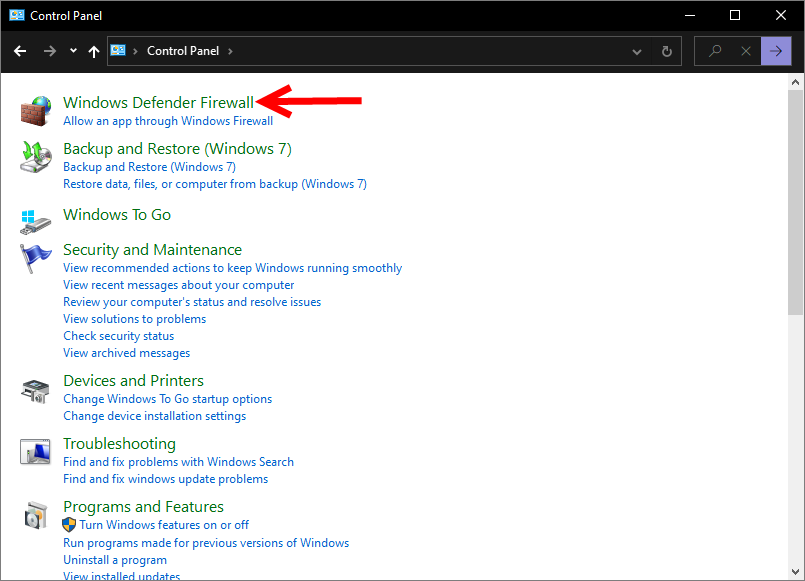This screenshot has height=581, width=805.
Task: Click the vertical scrollbar thumb
Action: tap(795, 202)
